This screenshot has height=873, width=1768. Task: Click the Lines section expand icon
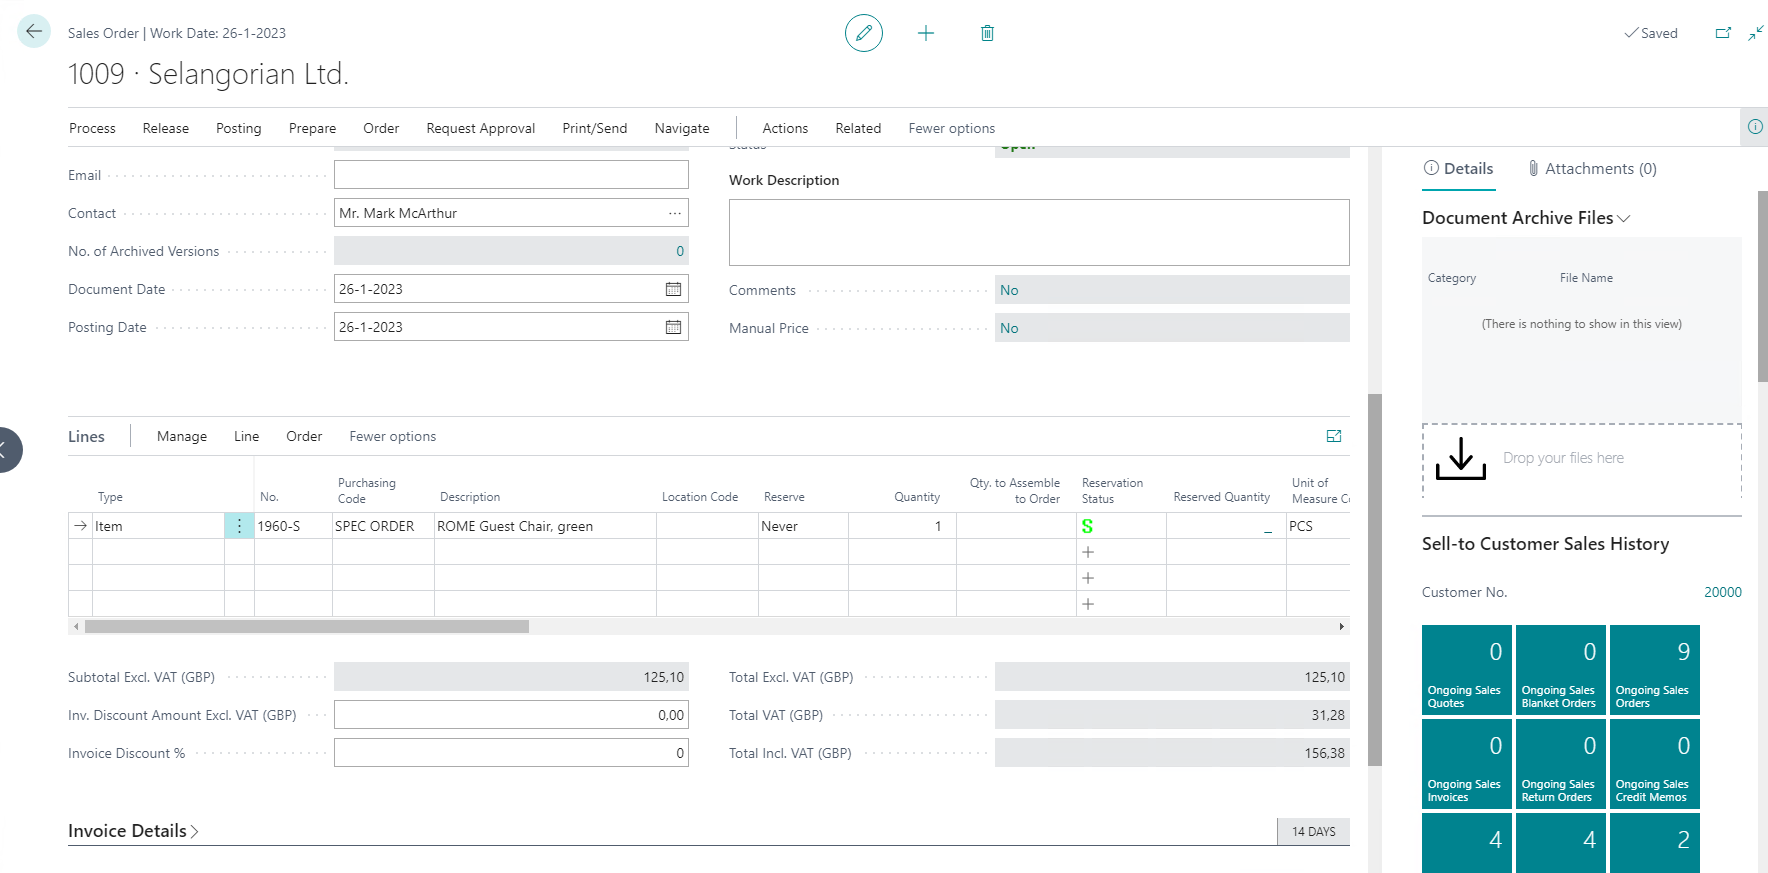(x=1333, y=436)
